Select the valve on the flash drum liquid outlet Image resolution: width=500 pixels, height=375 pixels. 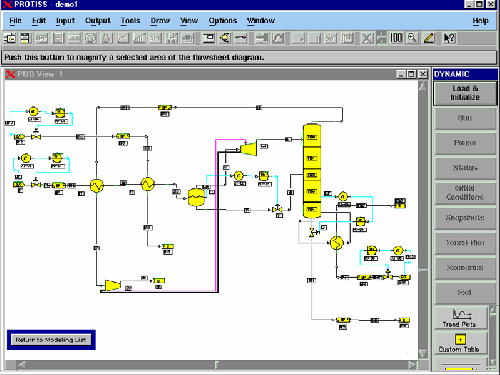pos(277,209)
